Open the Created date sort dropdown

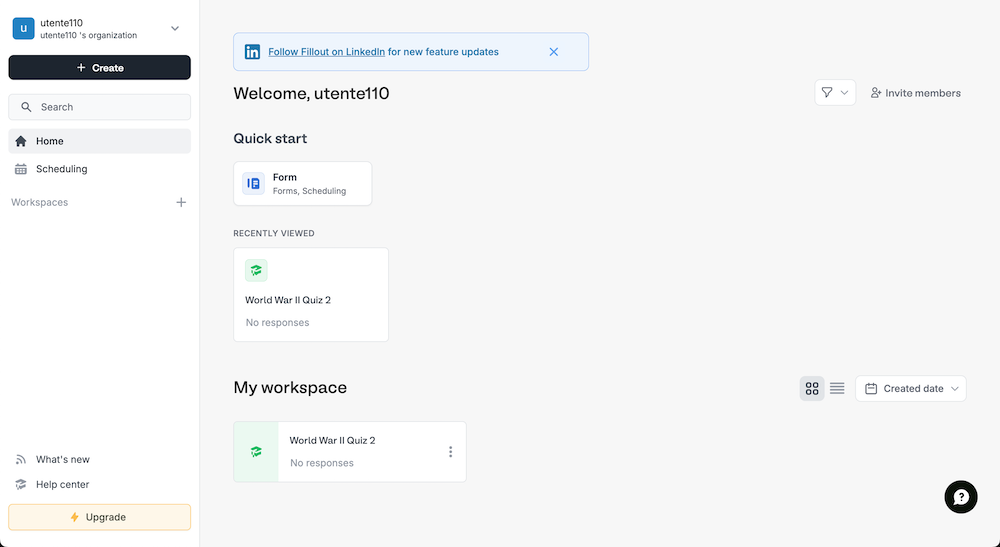pos(911,388)
